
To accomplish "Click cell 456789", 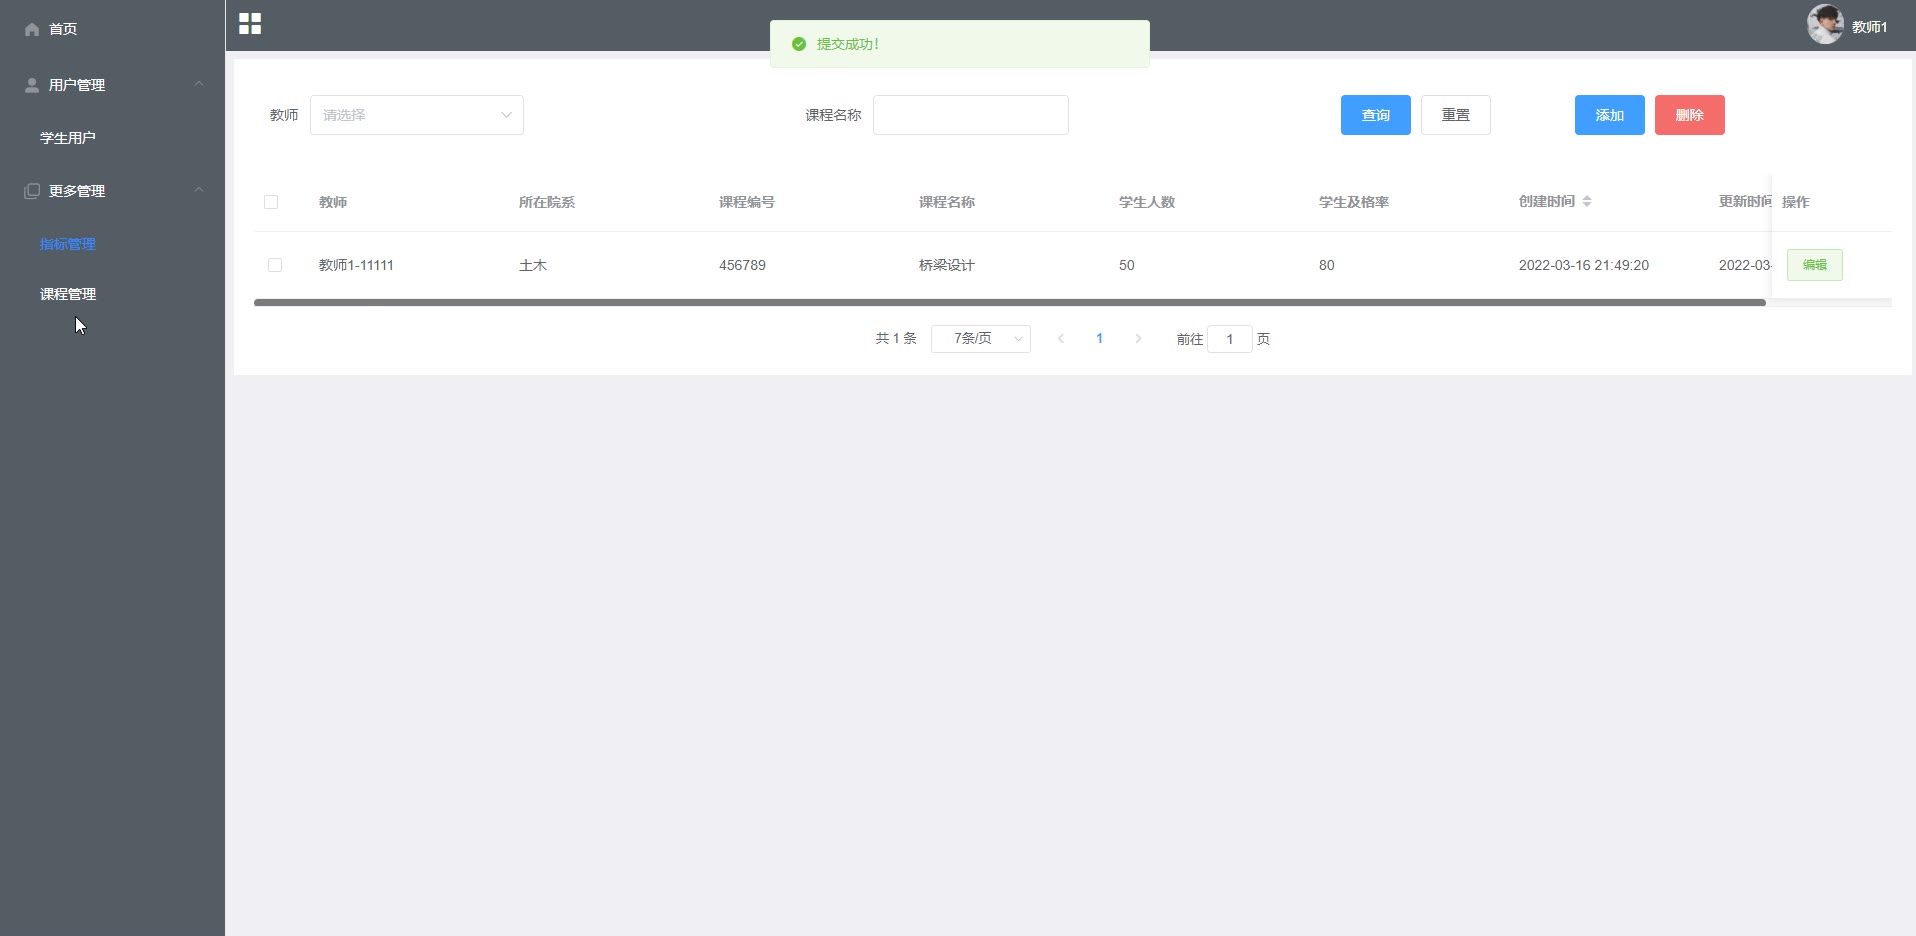I will click(742, 265).
